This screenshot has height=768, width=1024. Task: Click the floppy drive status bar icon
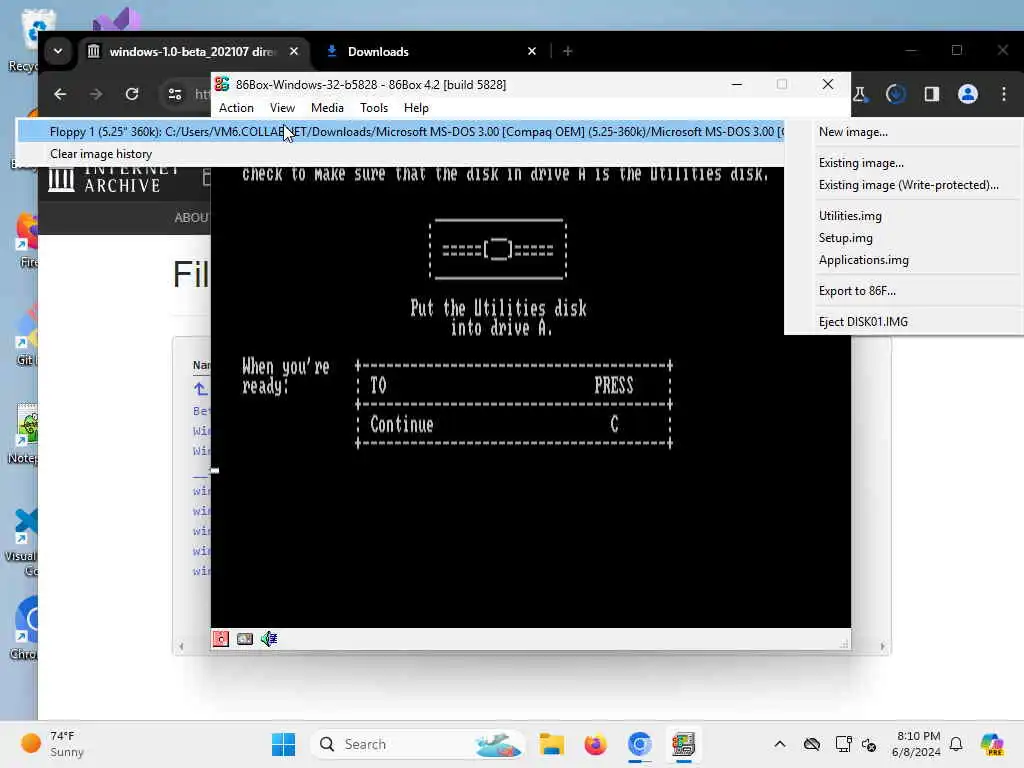[221, 639]
